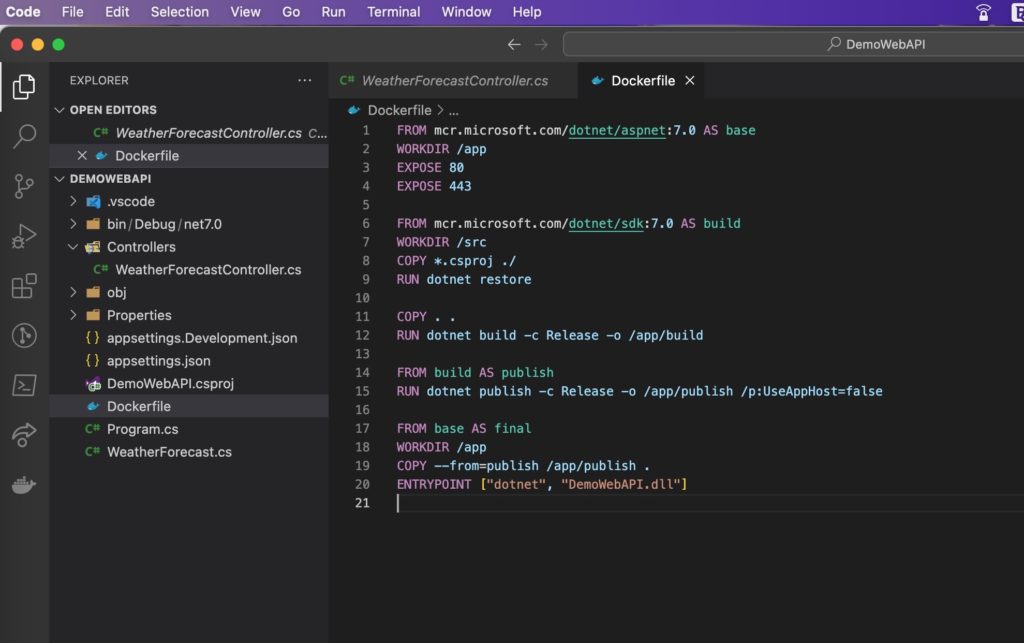Screen dimensions: 1024x643
Task: Open the Window menu
Action: tap(466, 12)
